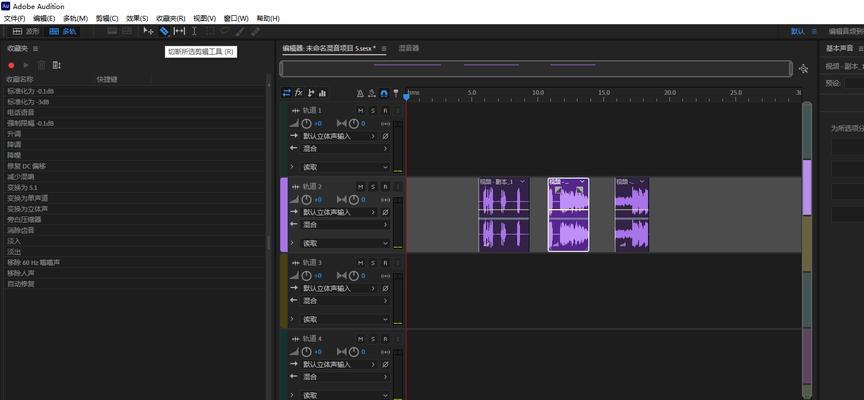
Task: Switch to 多轨 multitrack view
Action: pos(63,31)
